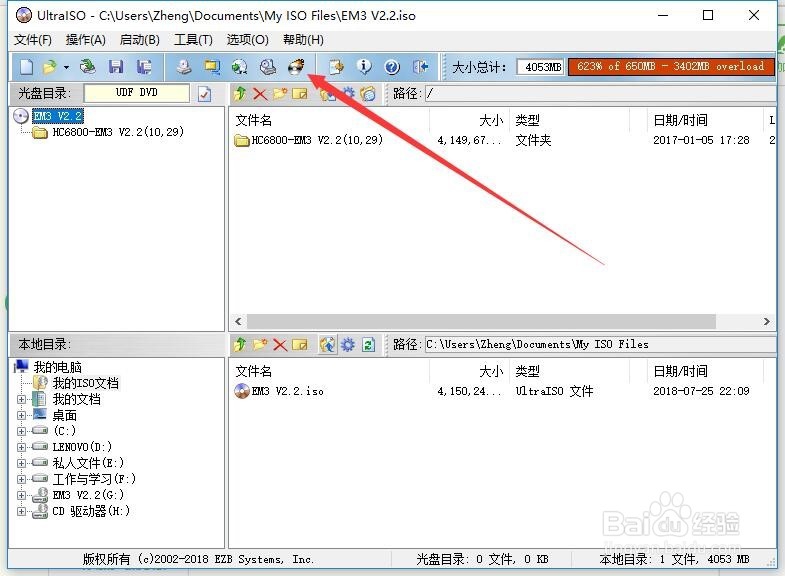Viewport: 785px width, 576px height.
Task: Click the local path field C:\Users\Zheng\Documents
Action: (600, 344)
